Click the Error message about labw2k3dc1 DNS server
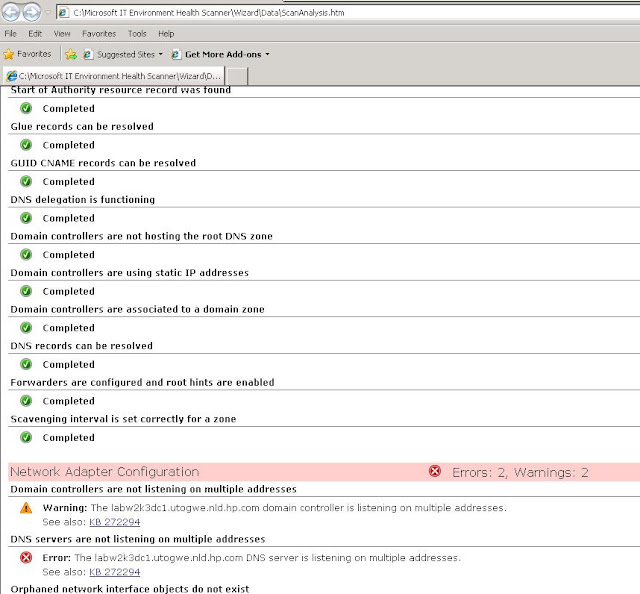The height and width of the screenshot is (594, 640). click(251, 558)
